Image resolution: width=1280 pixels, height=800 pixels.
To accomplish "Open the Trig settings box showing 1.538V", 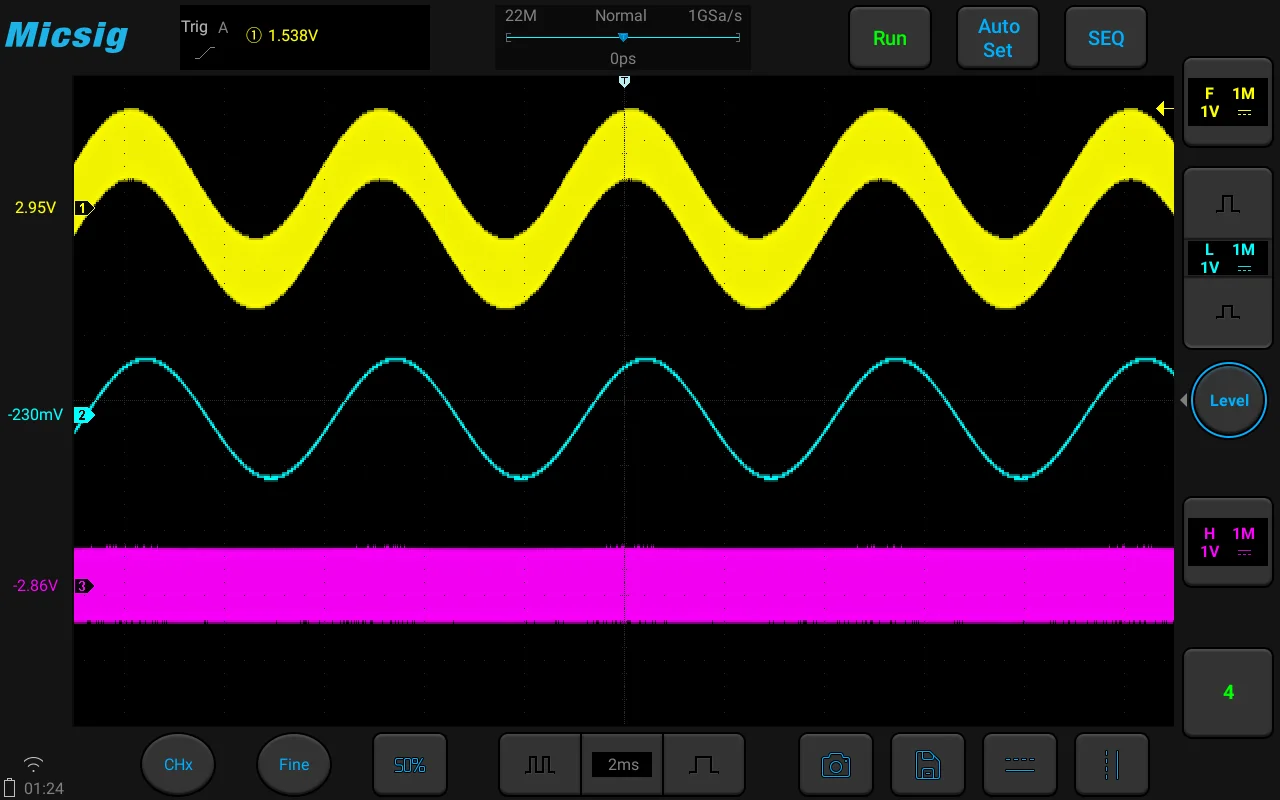I will coord(304,37).
